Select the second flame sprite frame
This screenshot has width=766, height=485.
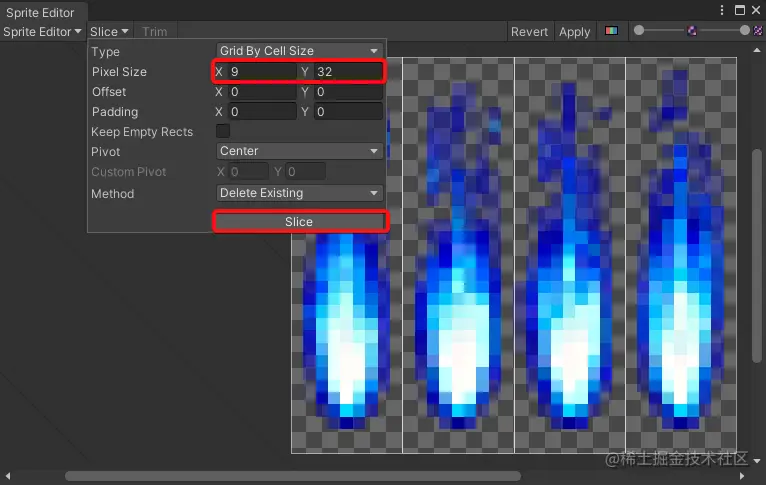pyautogui.click(x=458, y=255)
